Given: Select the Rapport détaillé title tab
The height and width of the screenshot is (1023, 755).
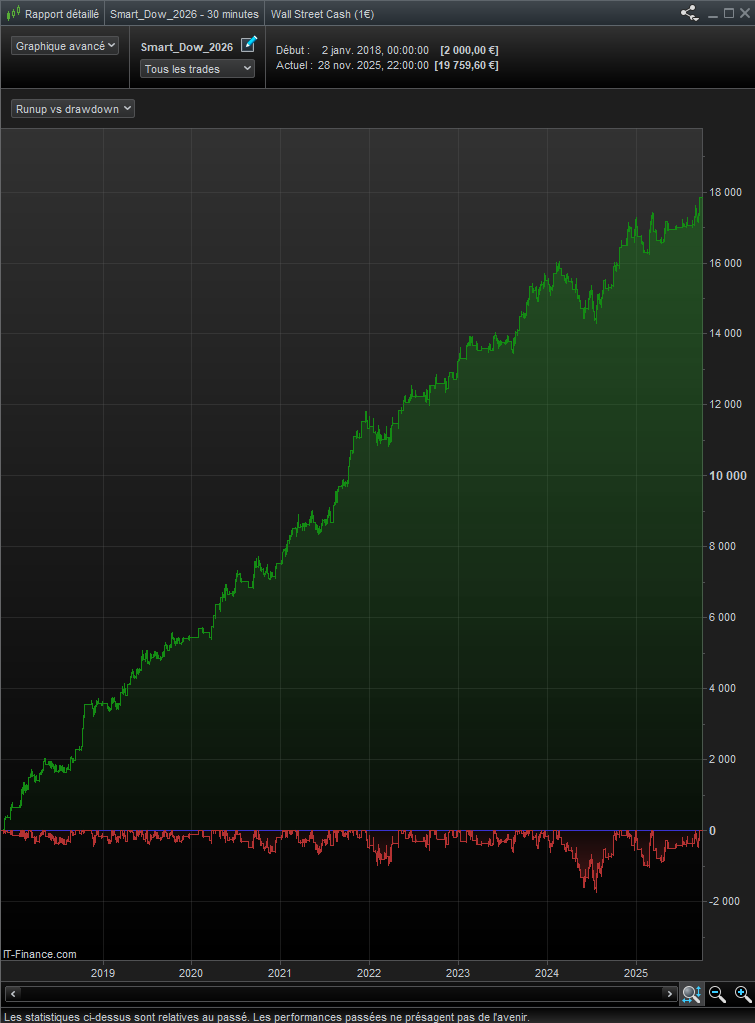Looking at the screenshot, I should click(61, 14).
